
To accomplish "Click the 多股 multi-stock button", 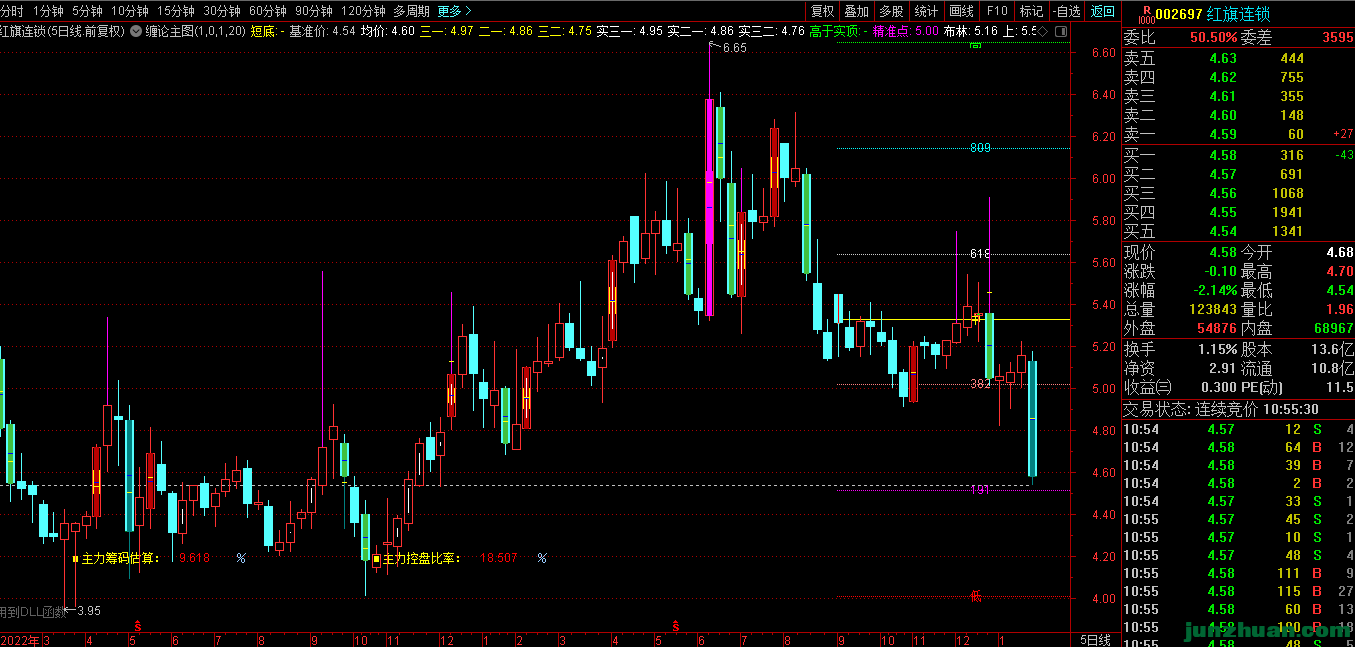I will (891, 11).
